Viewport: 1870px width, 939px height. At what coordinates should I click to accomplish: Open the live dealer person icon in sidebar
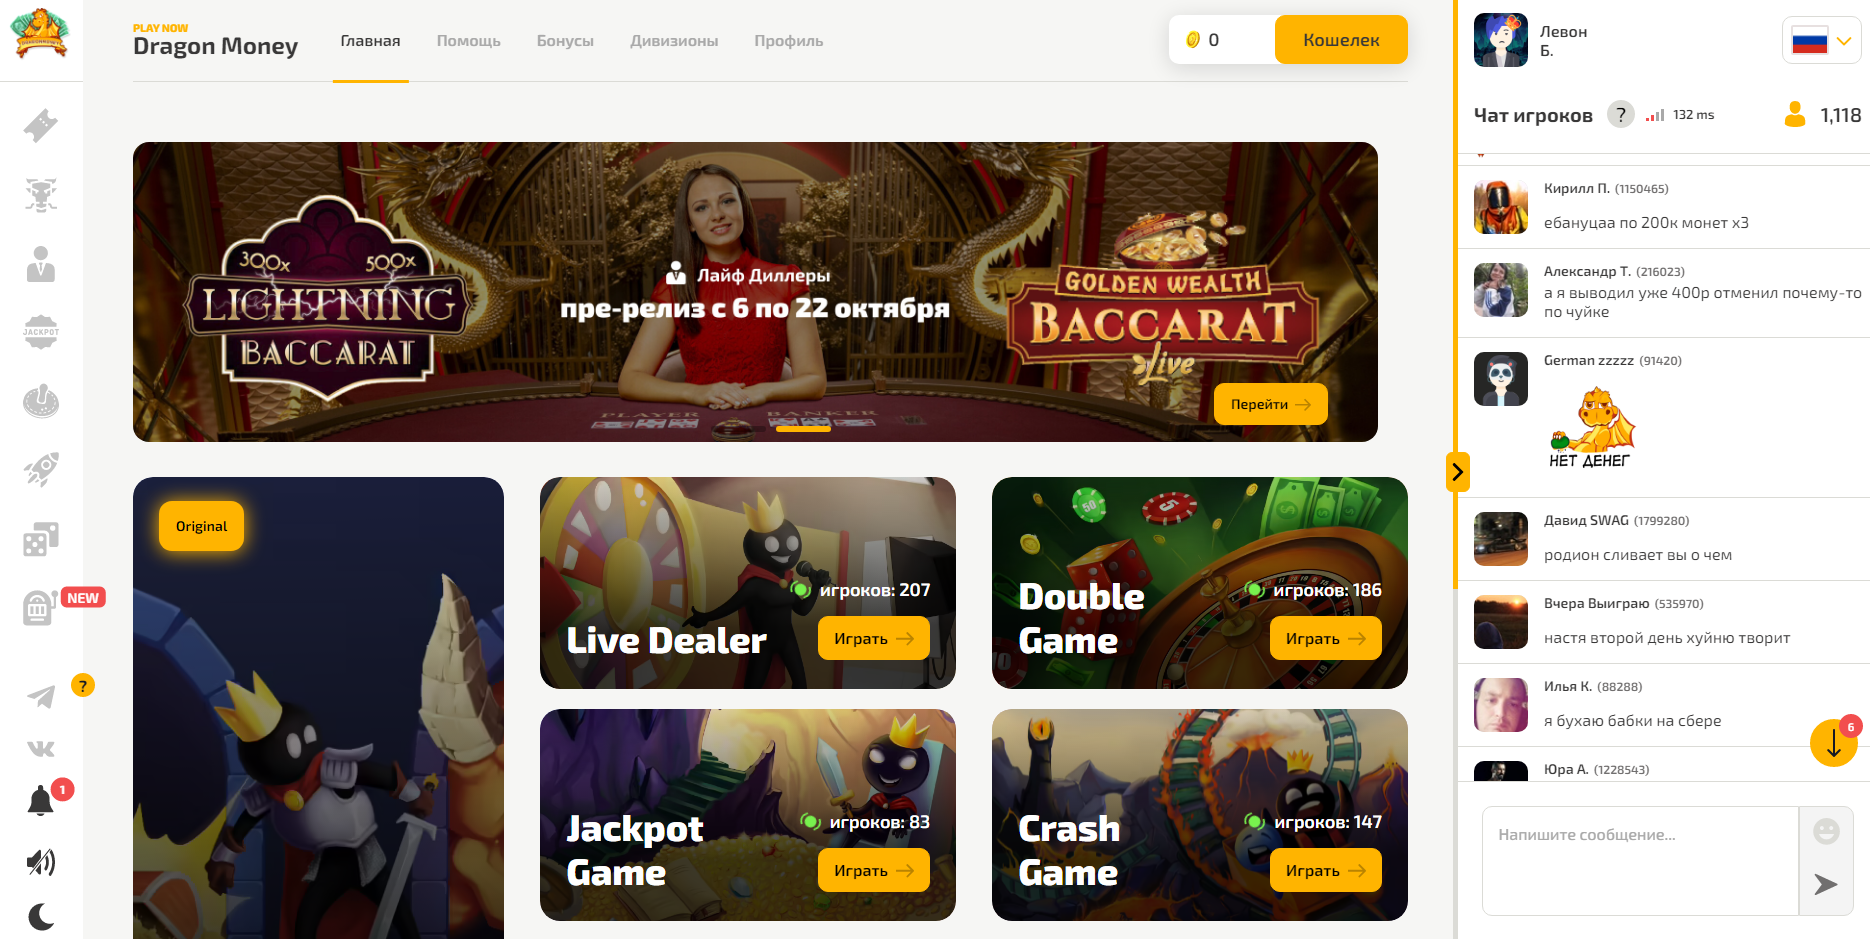click(41, 264)
